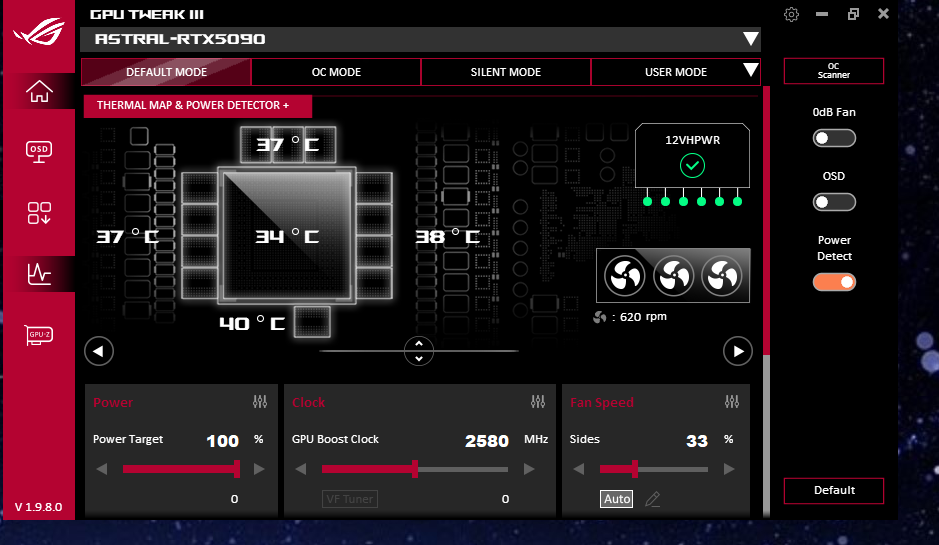The image size is (939, 545).
Task: Click the 34 °C GPU core temperature
Action: [287, 236]
